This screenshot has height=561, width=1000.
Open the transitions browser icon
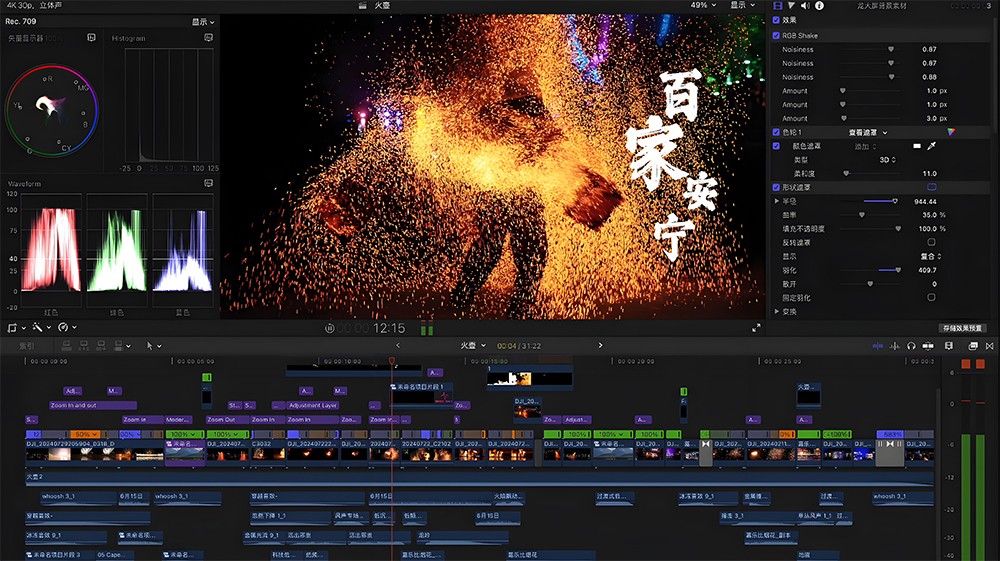pos(989,346)
